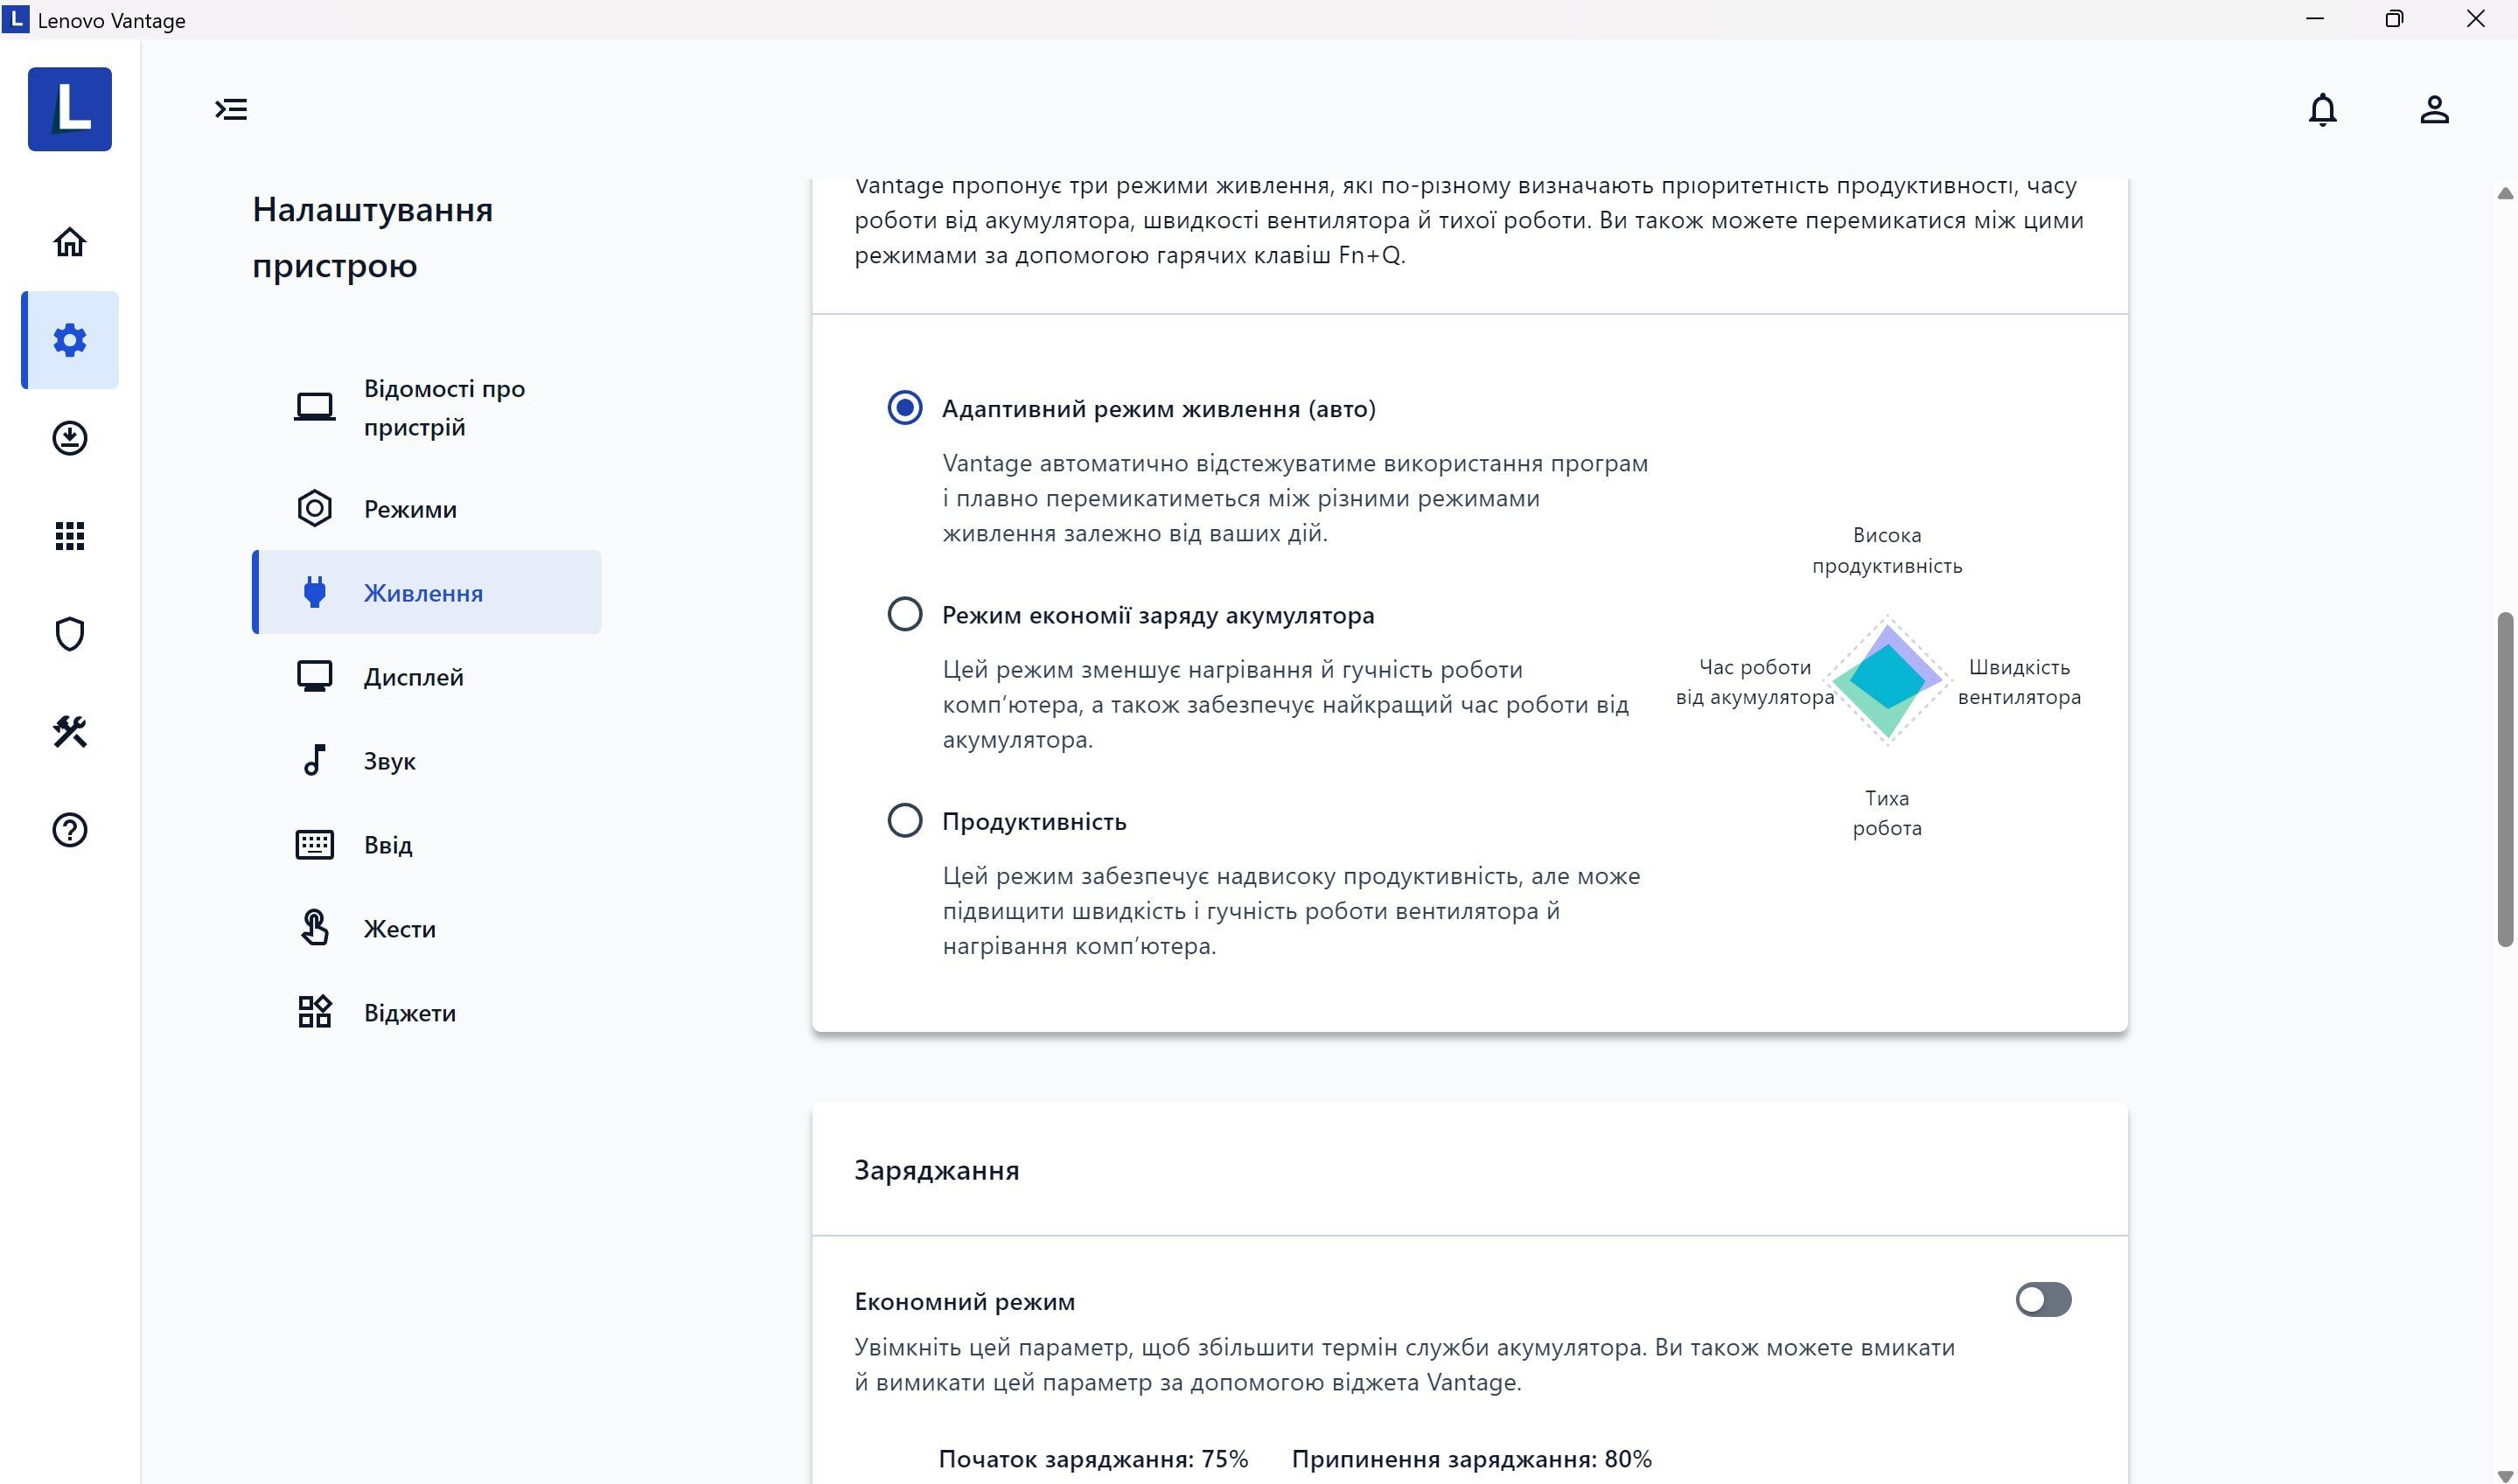This screenshot has height=1484, width=2518.
Task: Click the Security shield icon
Action: [x=71, y=632]
